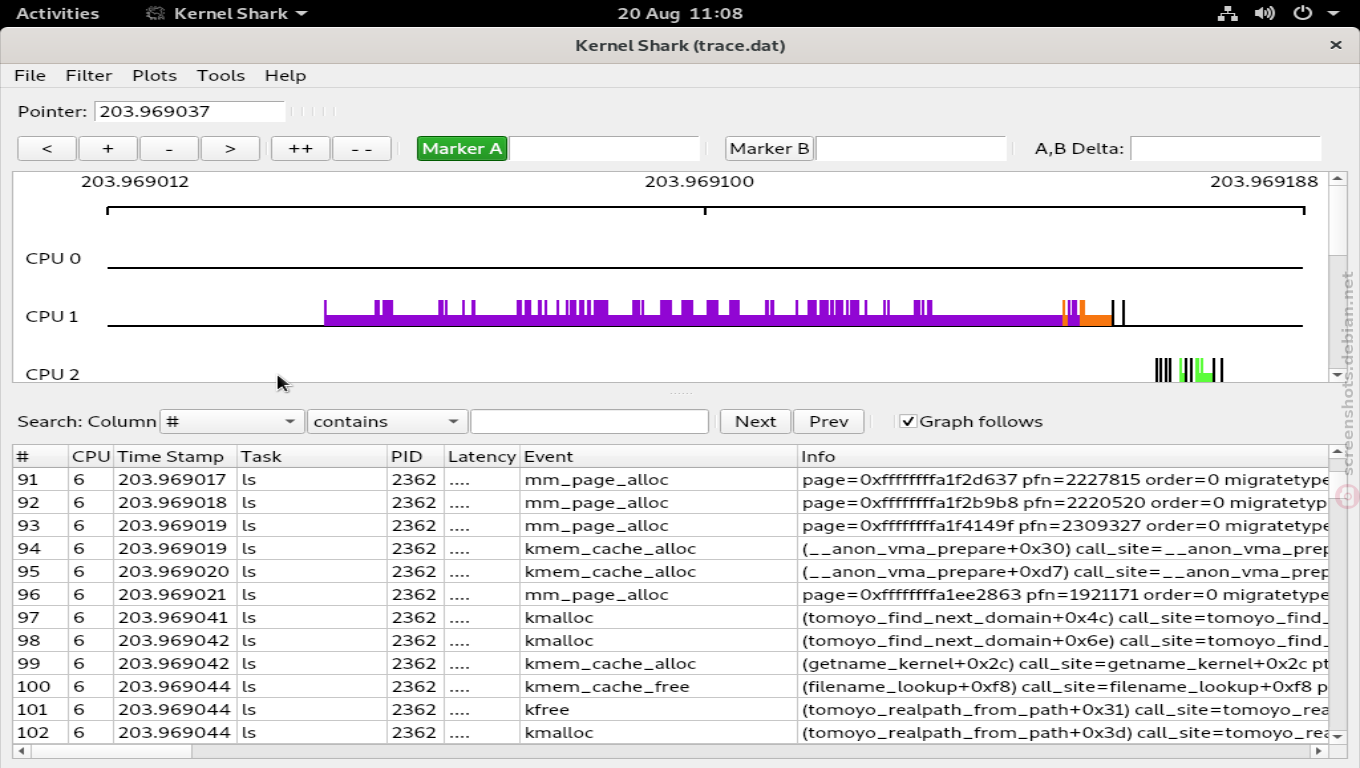The height and width of the screenshot is (768, 1360).
Task: Click the zoom in '+' button
Action: click(108, 148)
